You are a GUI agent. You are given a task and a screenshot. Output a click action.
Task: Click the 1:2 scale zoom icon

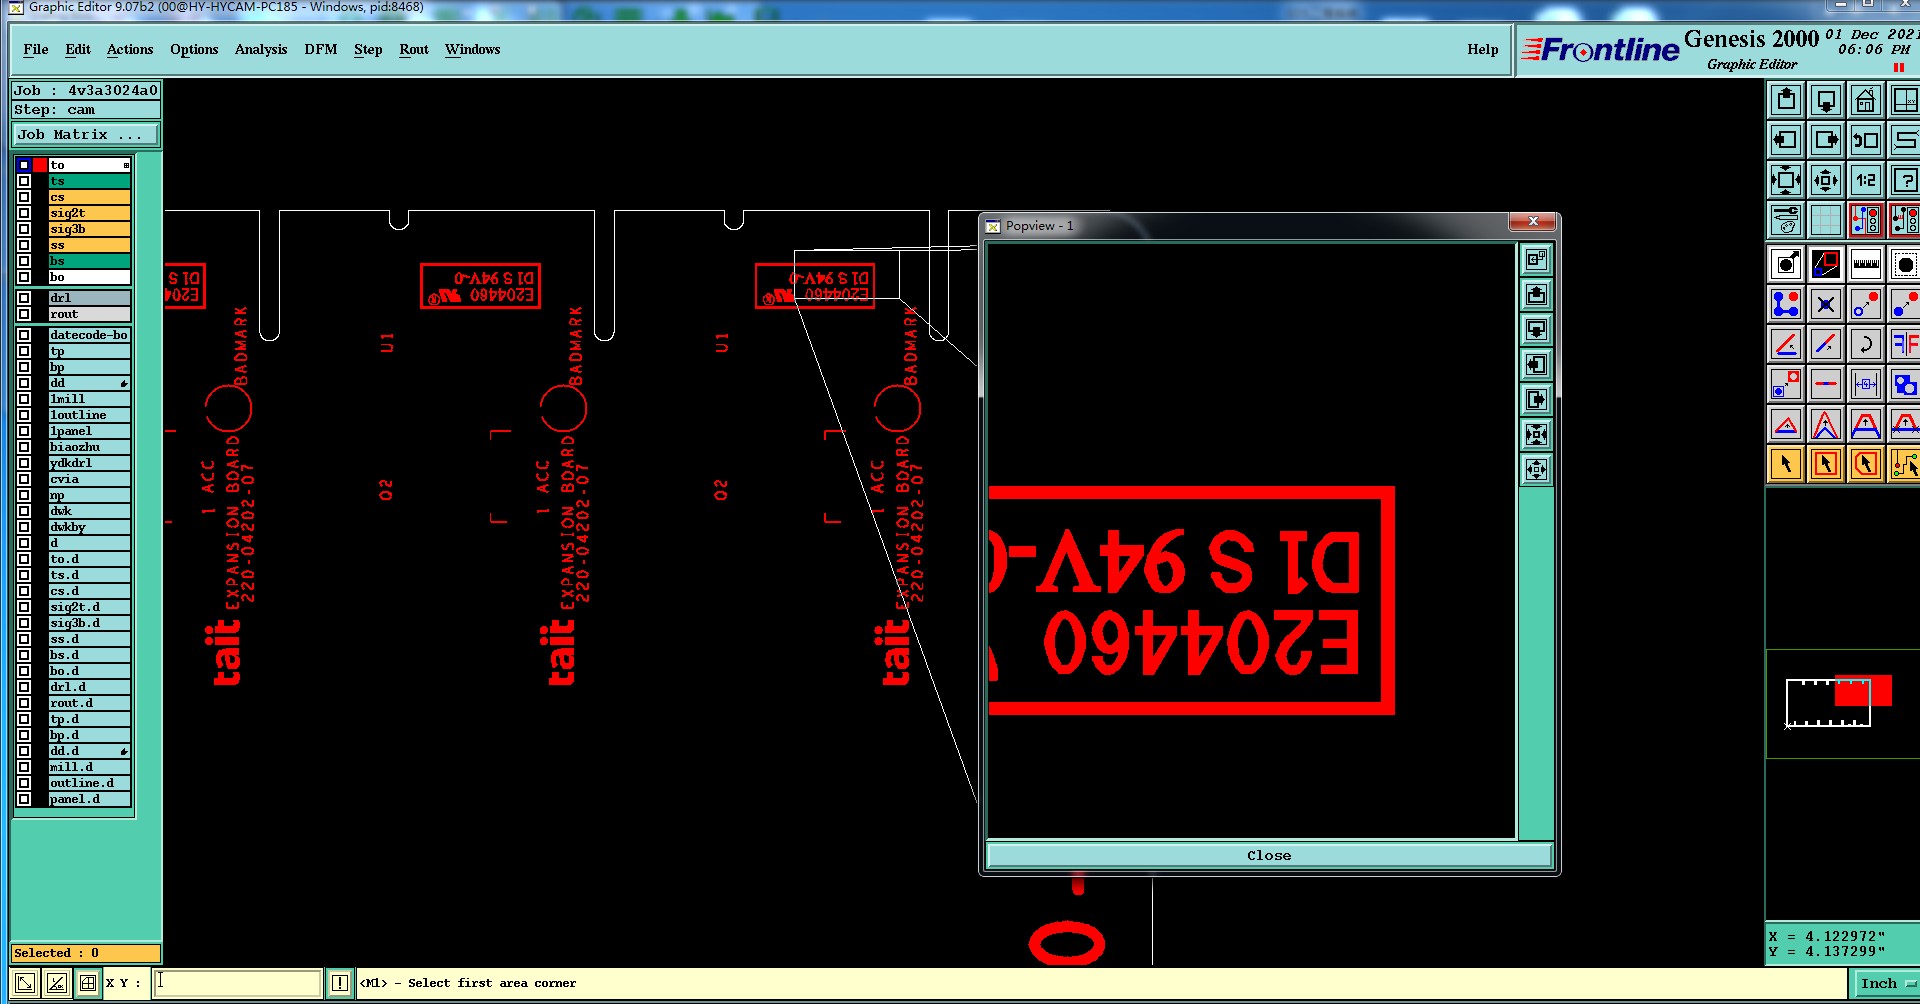click(1866, 180)
